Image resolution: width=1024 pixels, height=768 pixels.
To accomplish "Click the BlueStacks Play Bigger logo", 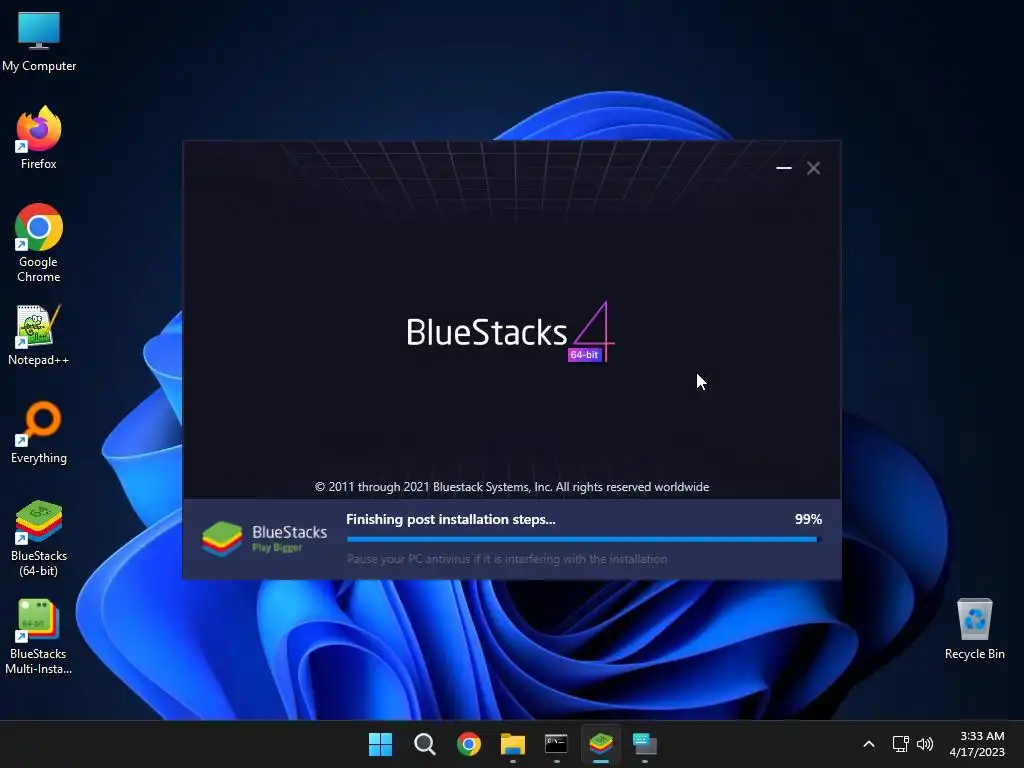I will (264, 539).
